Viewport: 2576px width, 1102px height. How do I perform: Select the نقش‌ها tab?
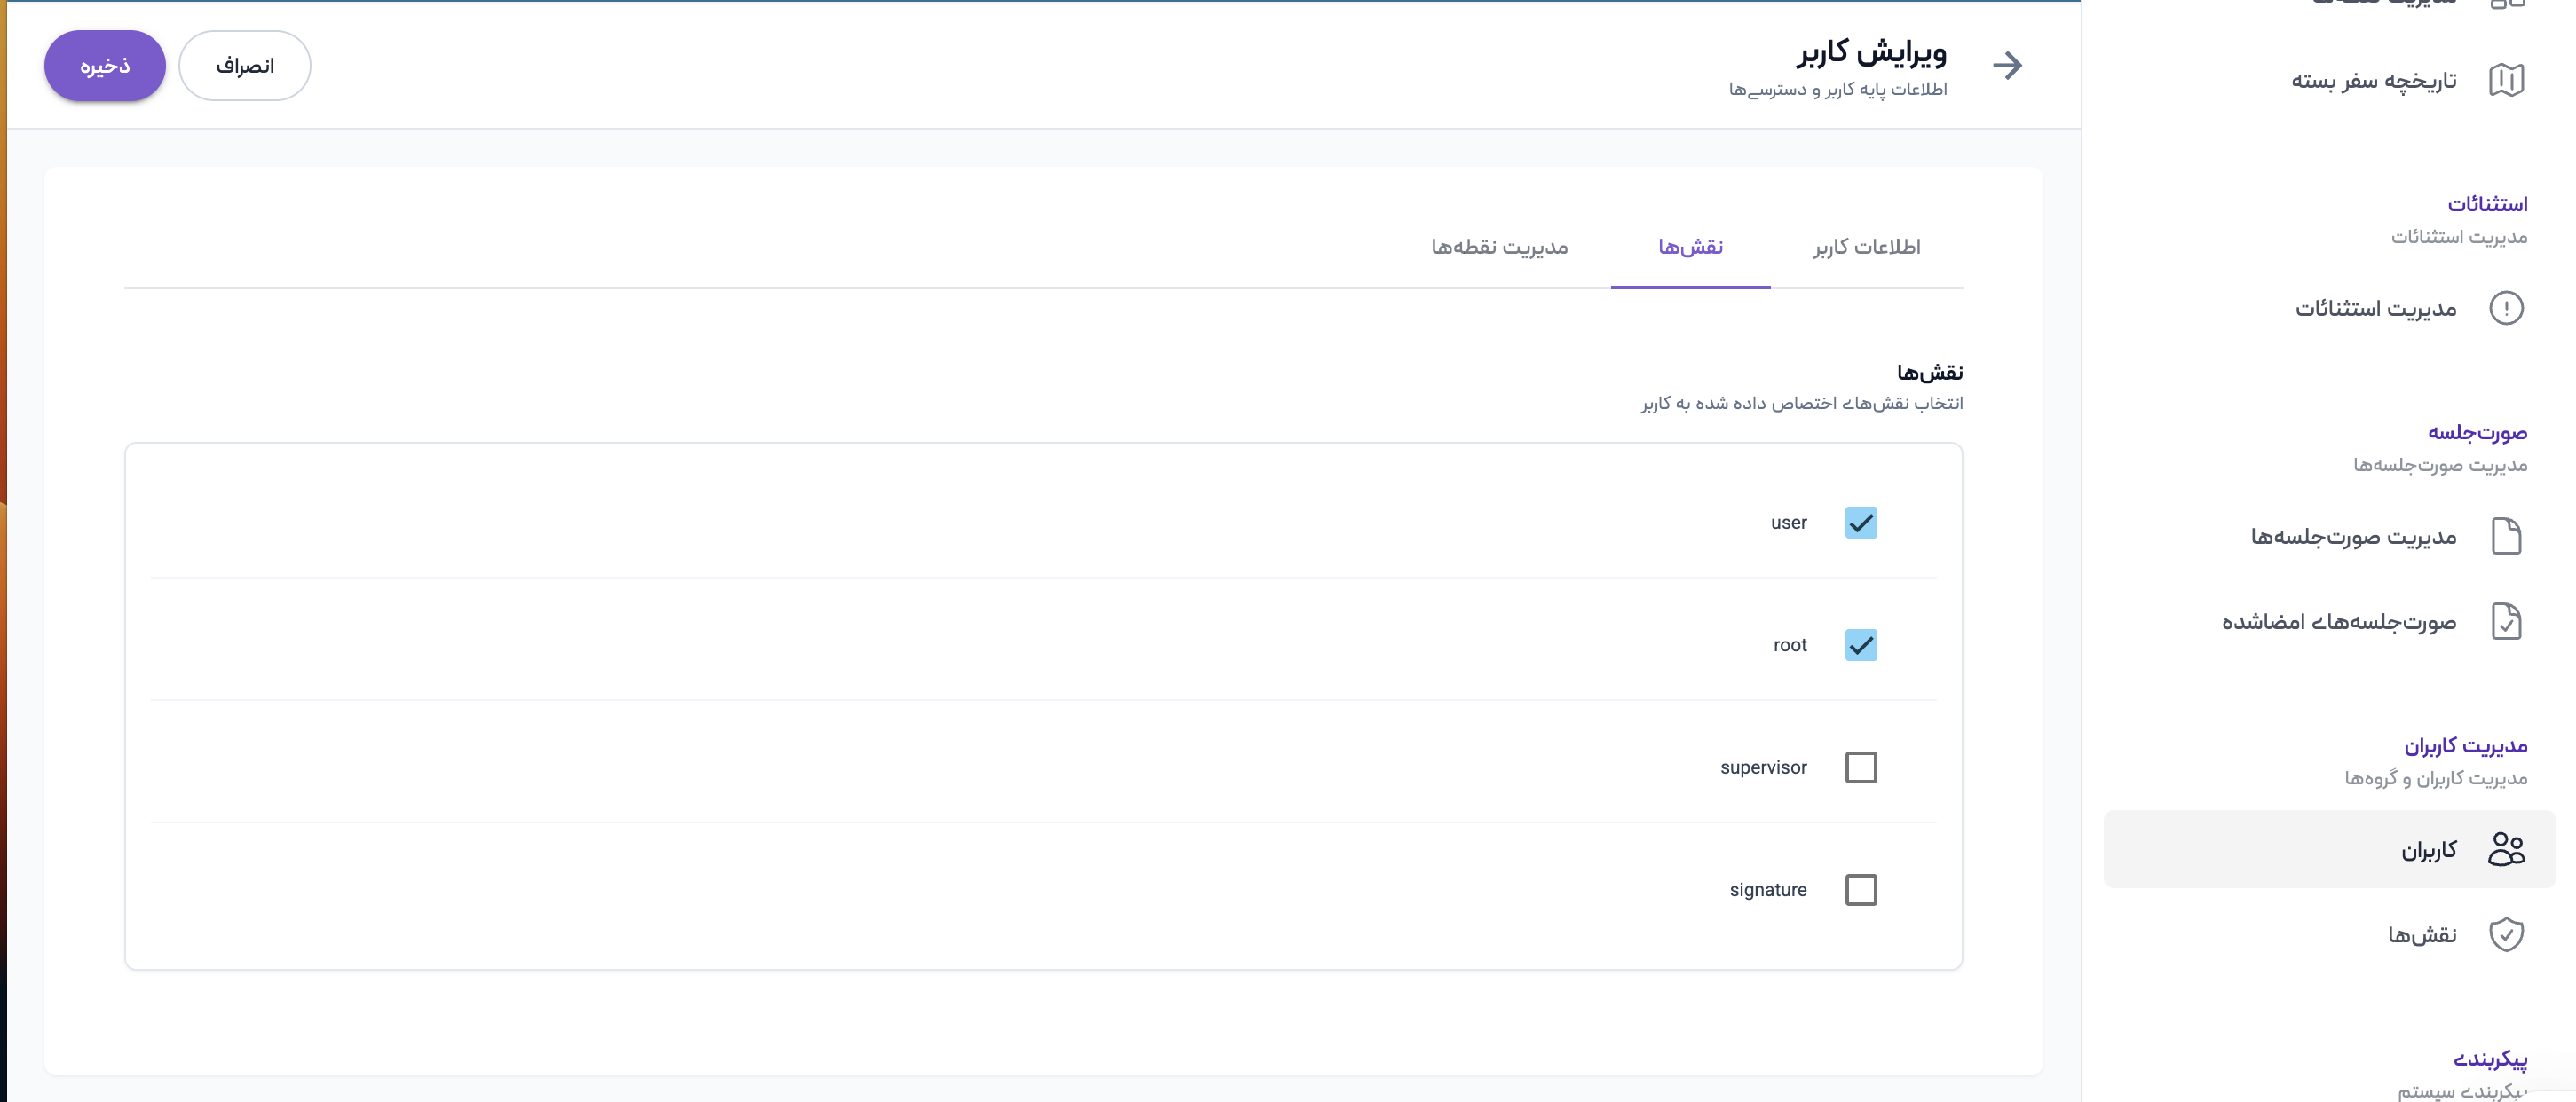coord(1690,247)
